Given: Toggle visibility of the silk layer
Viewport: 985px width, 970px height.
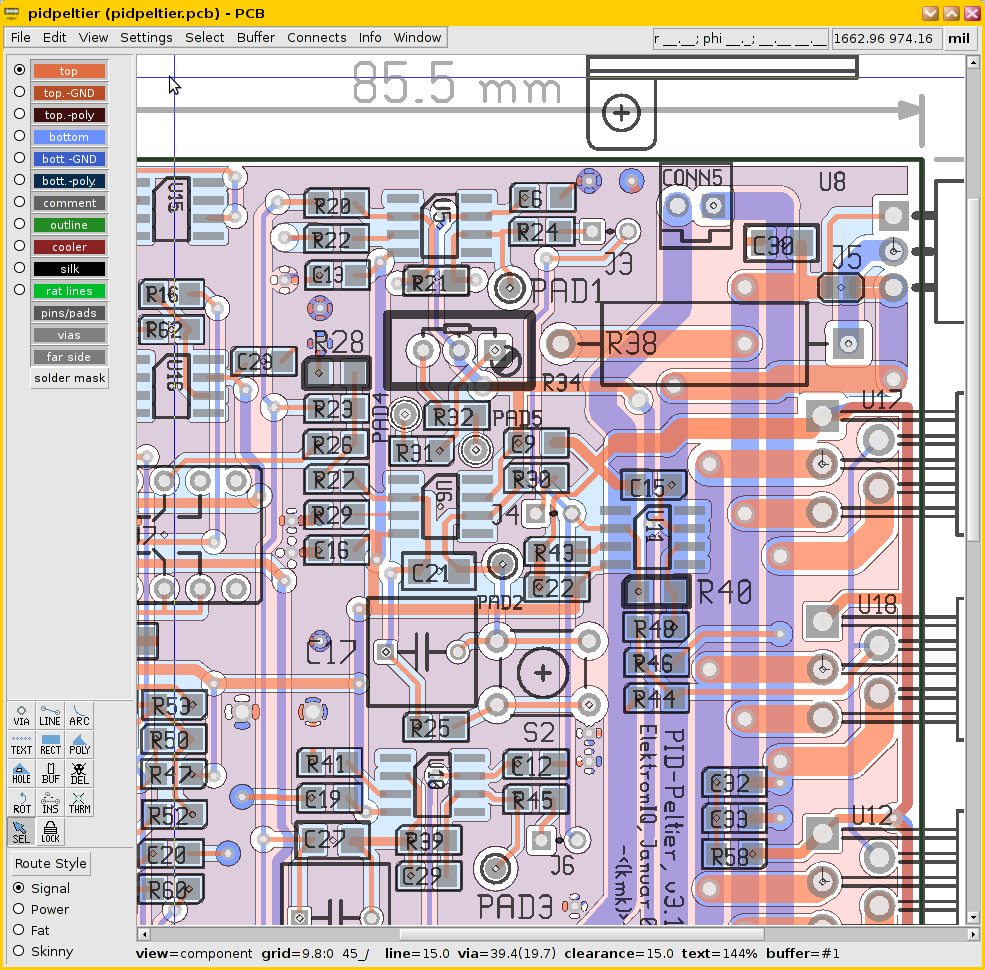Looking at the screenshot, I should coord(69,269).
